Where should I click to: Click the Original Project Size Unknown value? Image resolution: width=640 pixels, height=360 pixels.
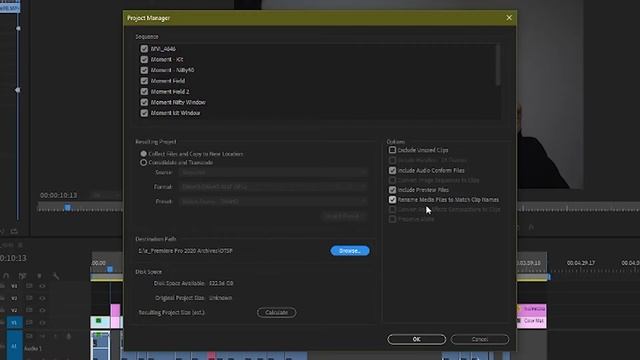click(220, 298)
